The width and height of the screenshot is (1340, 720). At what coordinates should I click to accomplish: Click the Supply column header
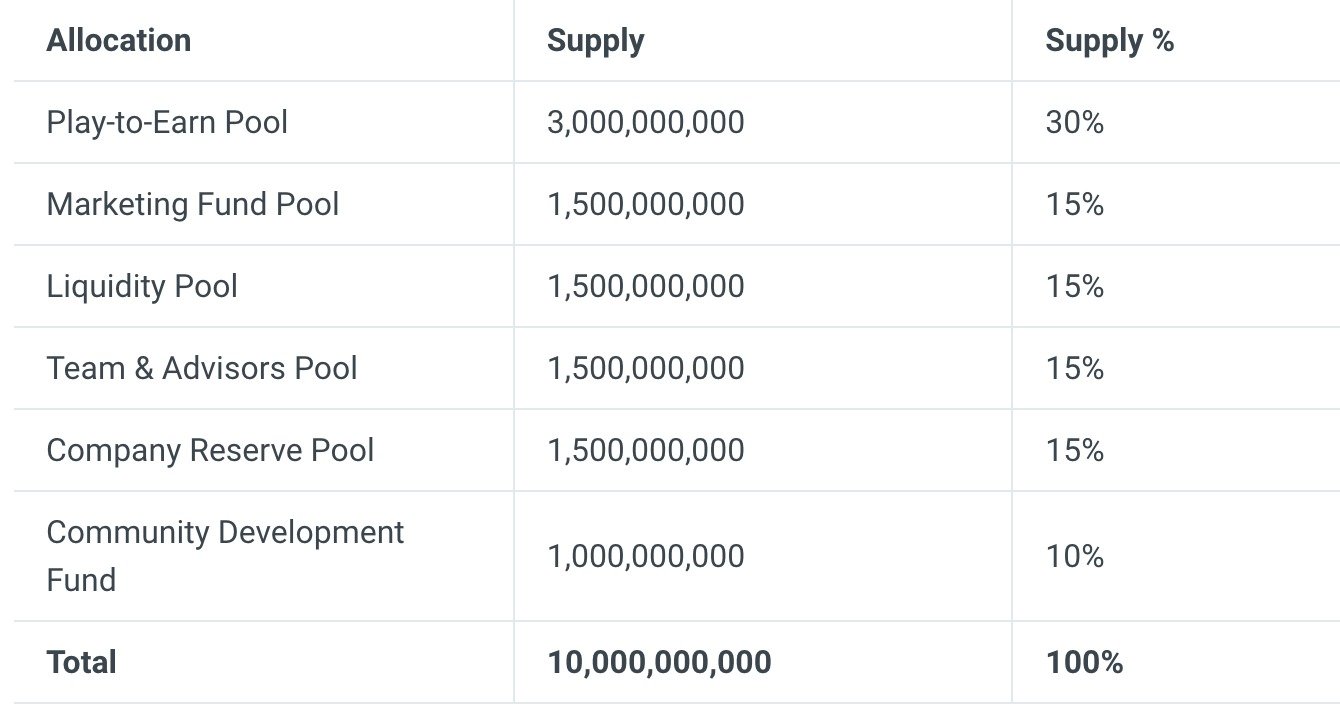pyautogui.click(x=596, y=41)
